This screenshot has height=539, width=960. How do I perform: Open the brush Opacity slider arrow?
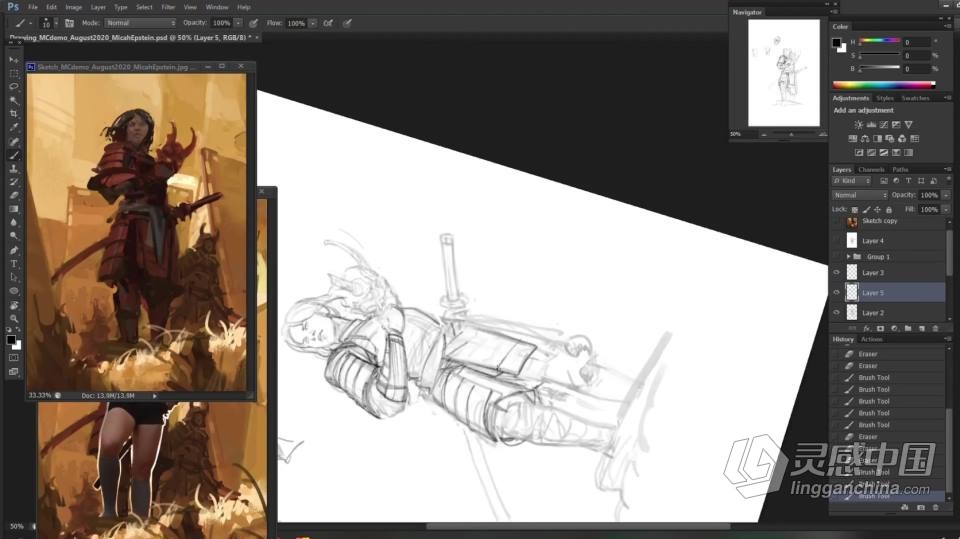[x=238, y=23]
